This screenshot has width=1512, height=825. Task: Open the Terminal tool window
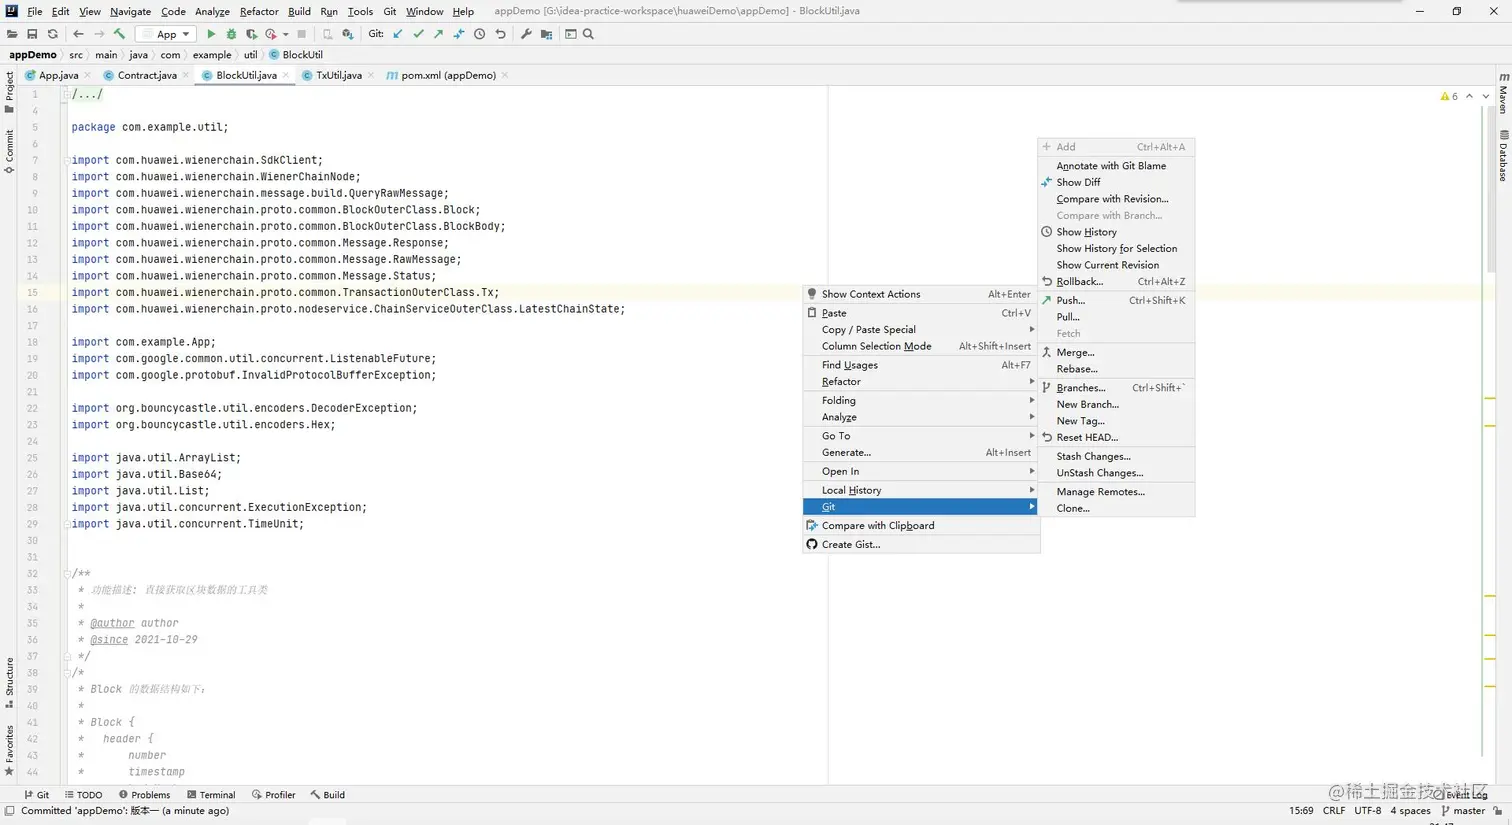[211, 795]
